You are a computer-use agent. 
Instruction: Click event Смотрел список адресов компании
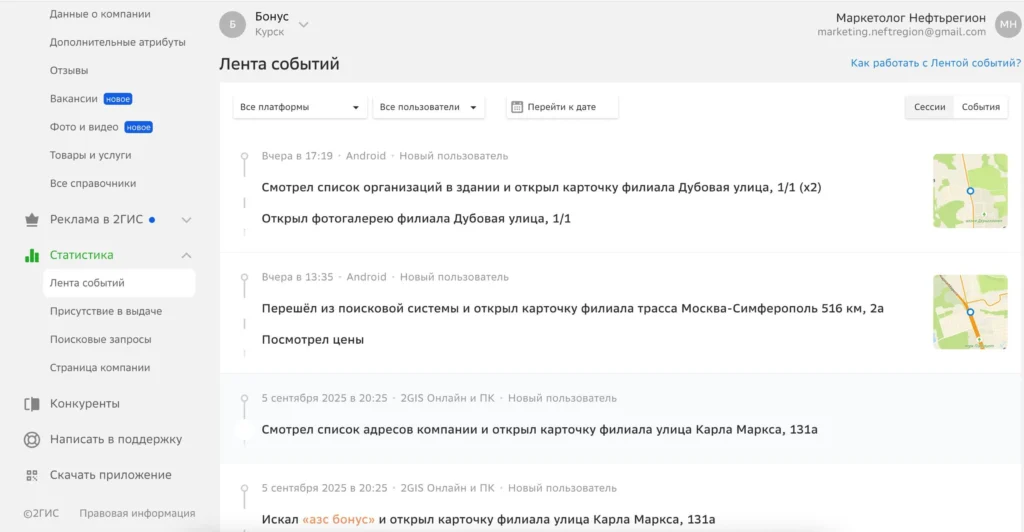(539, 430)
